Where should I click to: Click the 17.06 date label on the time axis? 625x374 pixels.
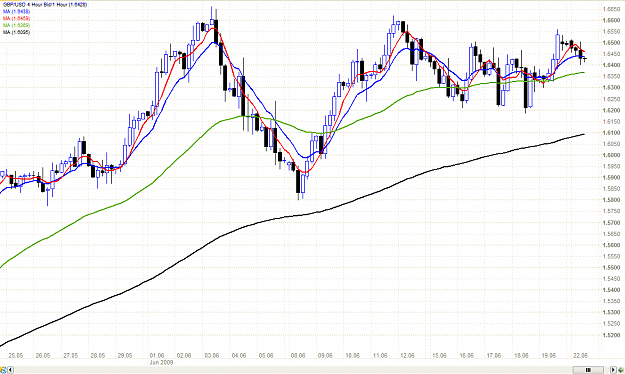(493, 355)
